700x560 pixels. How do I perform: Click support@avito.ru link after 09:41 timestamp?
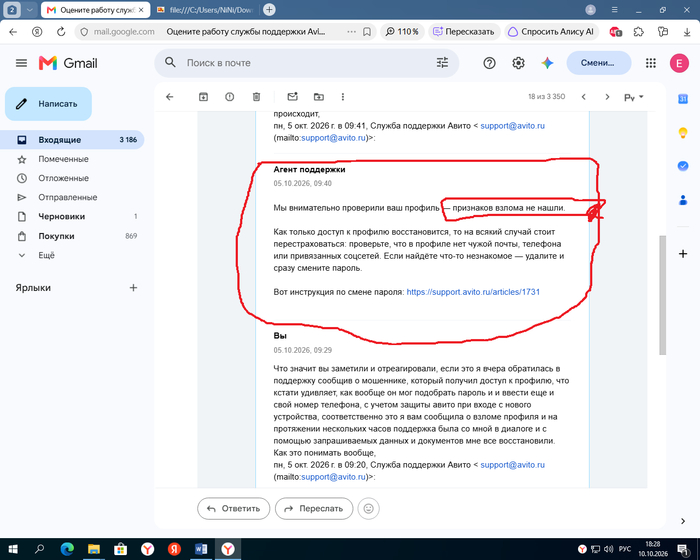click(512, 126)
